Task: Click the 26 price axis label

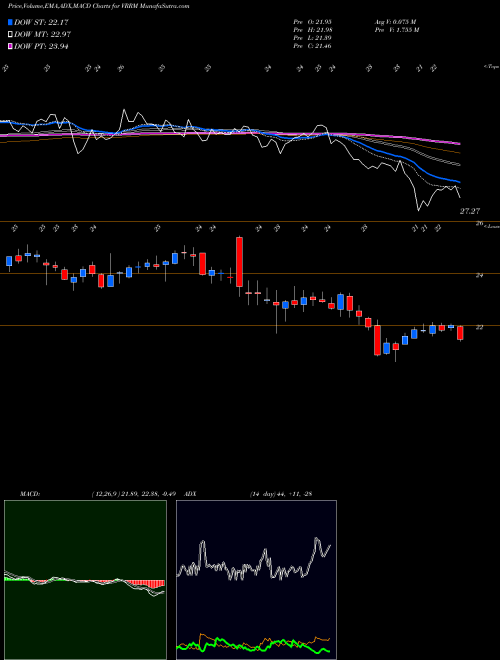Action: 479,224
